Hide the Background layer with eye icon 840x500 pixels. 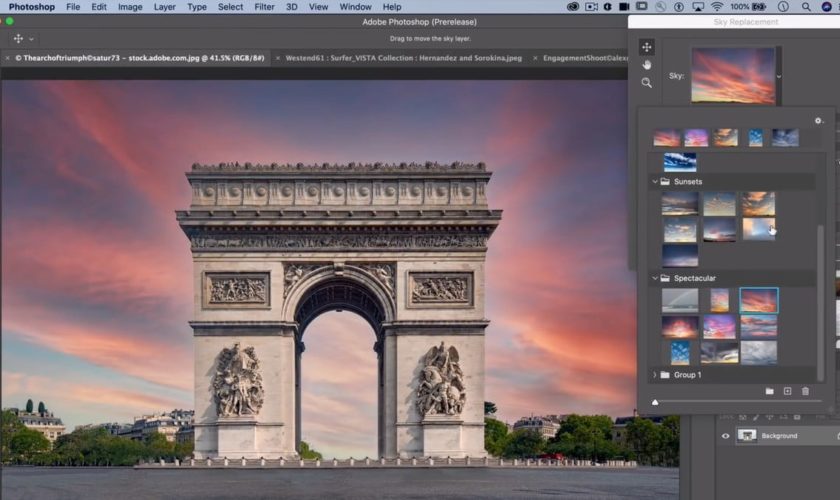726,436
